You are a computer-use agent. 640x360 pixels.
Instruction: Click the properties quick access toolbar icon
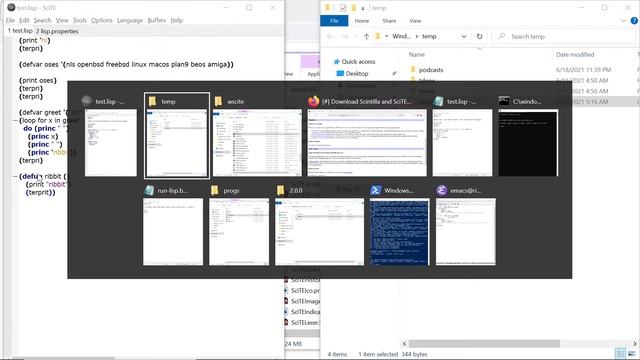point(343,8)
